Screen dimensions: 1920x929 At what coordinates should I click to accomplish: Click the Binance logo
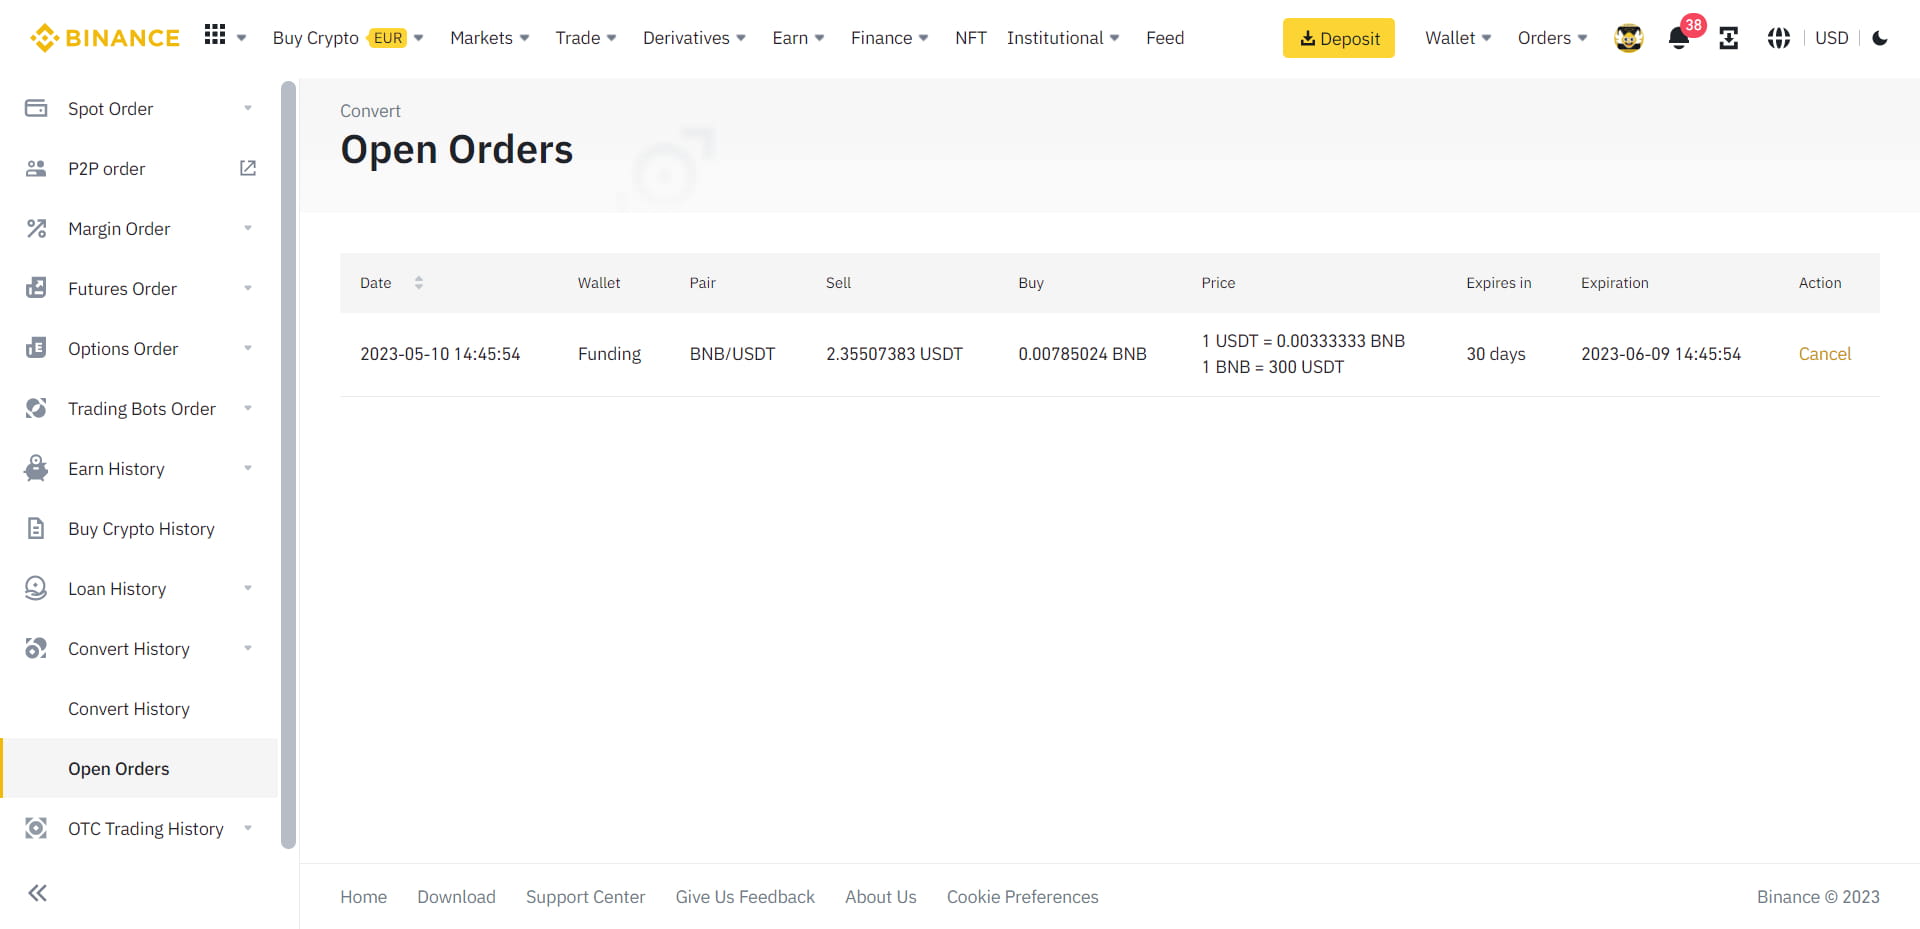coord(105,38)
